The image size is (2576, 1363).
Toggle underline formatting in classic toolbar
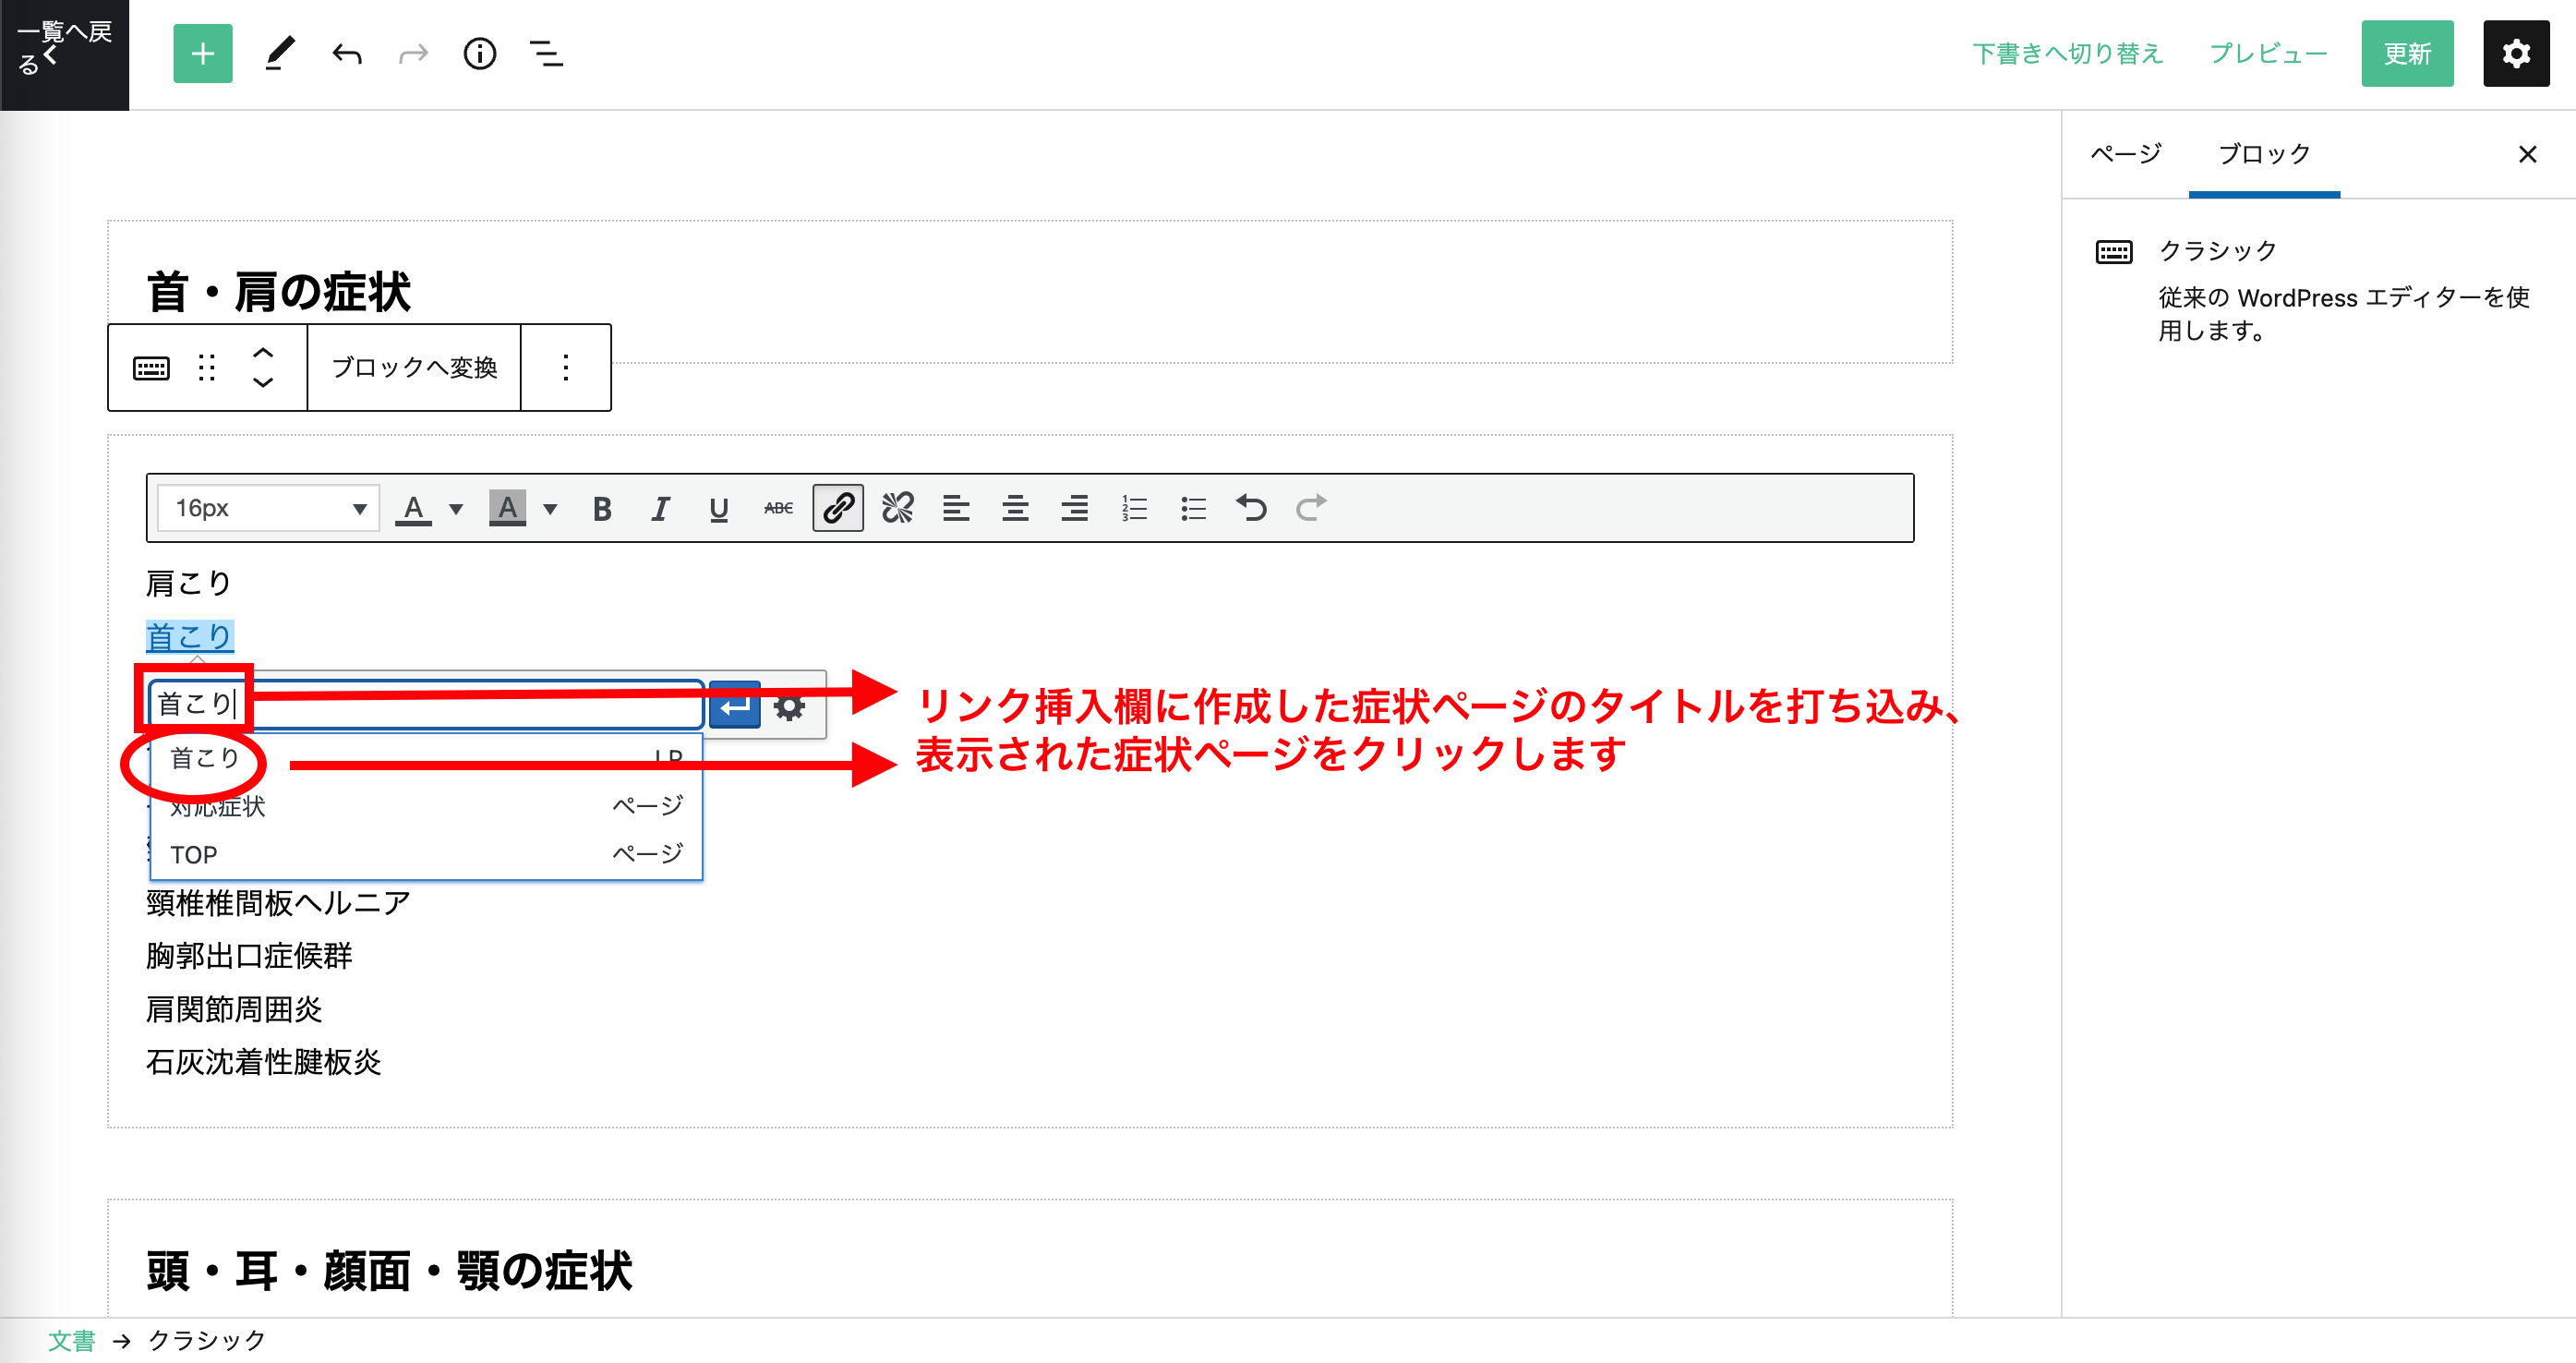718,509
